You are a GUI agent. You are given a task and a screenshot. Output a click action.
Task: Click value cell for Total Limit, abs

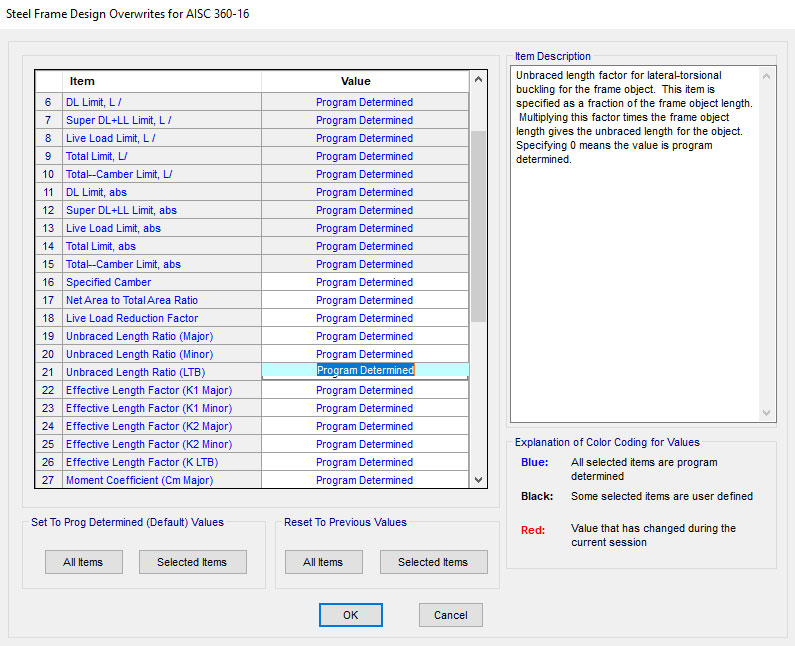point(365,246)
